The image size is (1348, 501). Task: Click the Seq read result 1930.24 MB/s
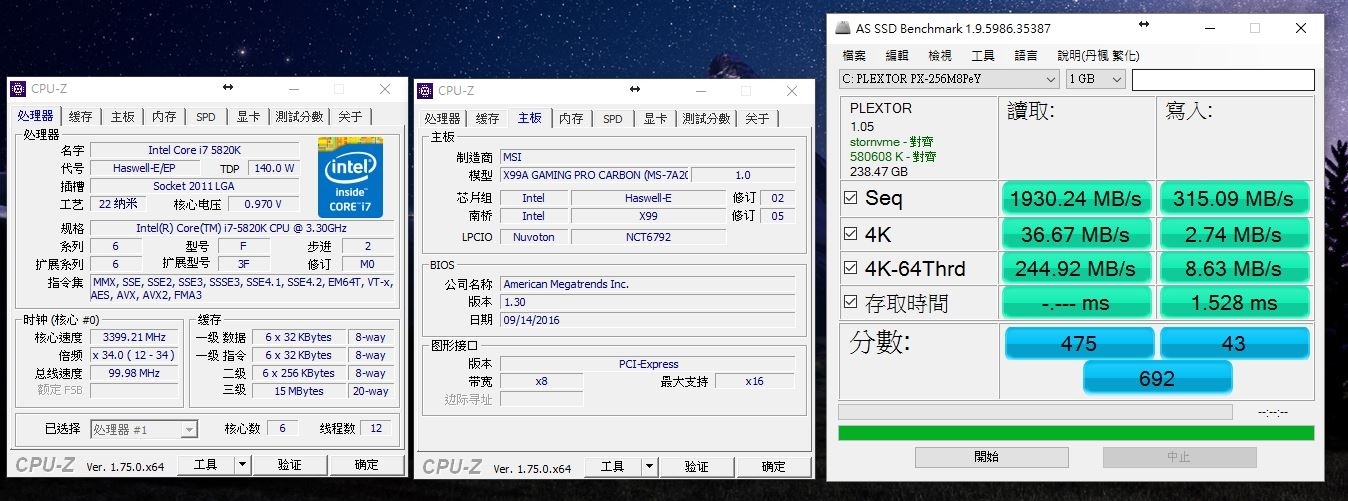tap(1076, 198)
